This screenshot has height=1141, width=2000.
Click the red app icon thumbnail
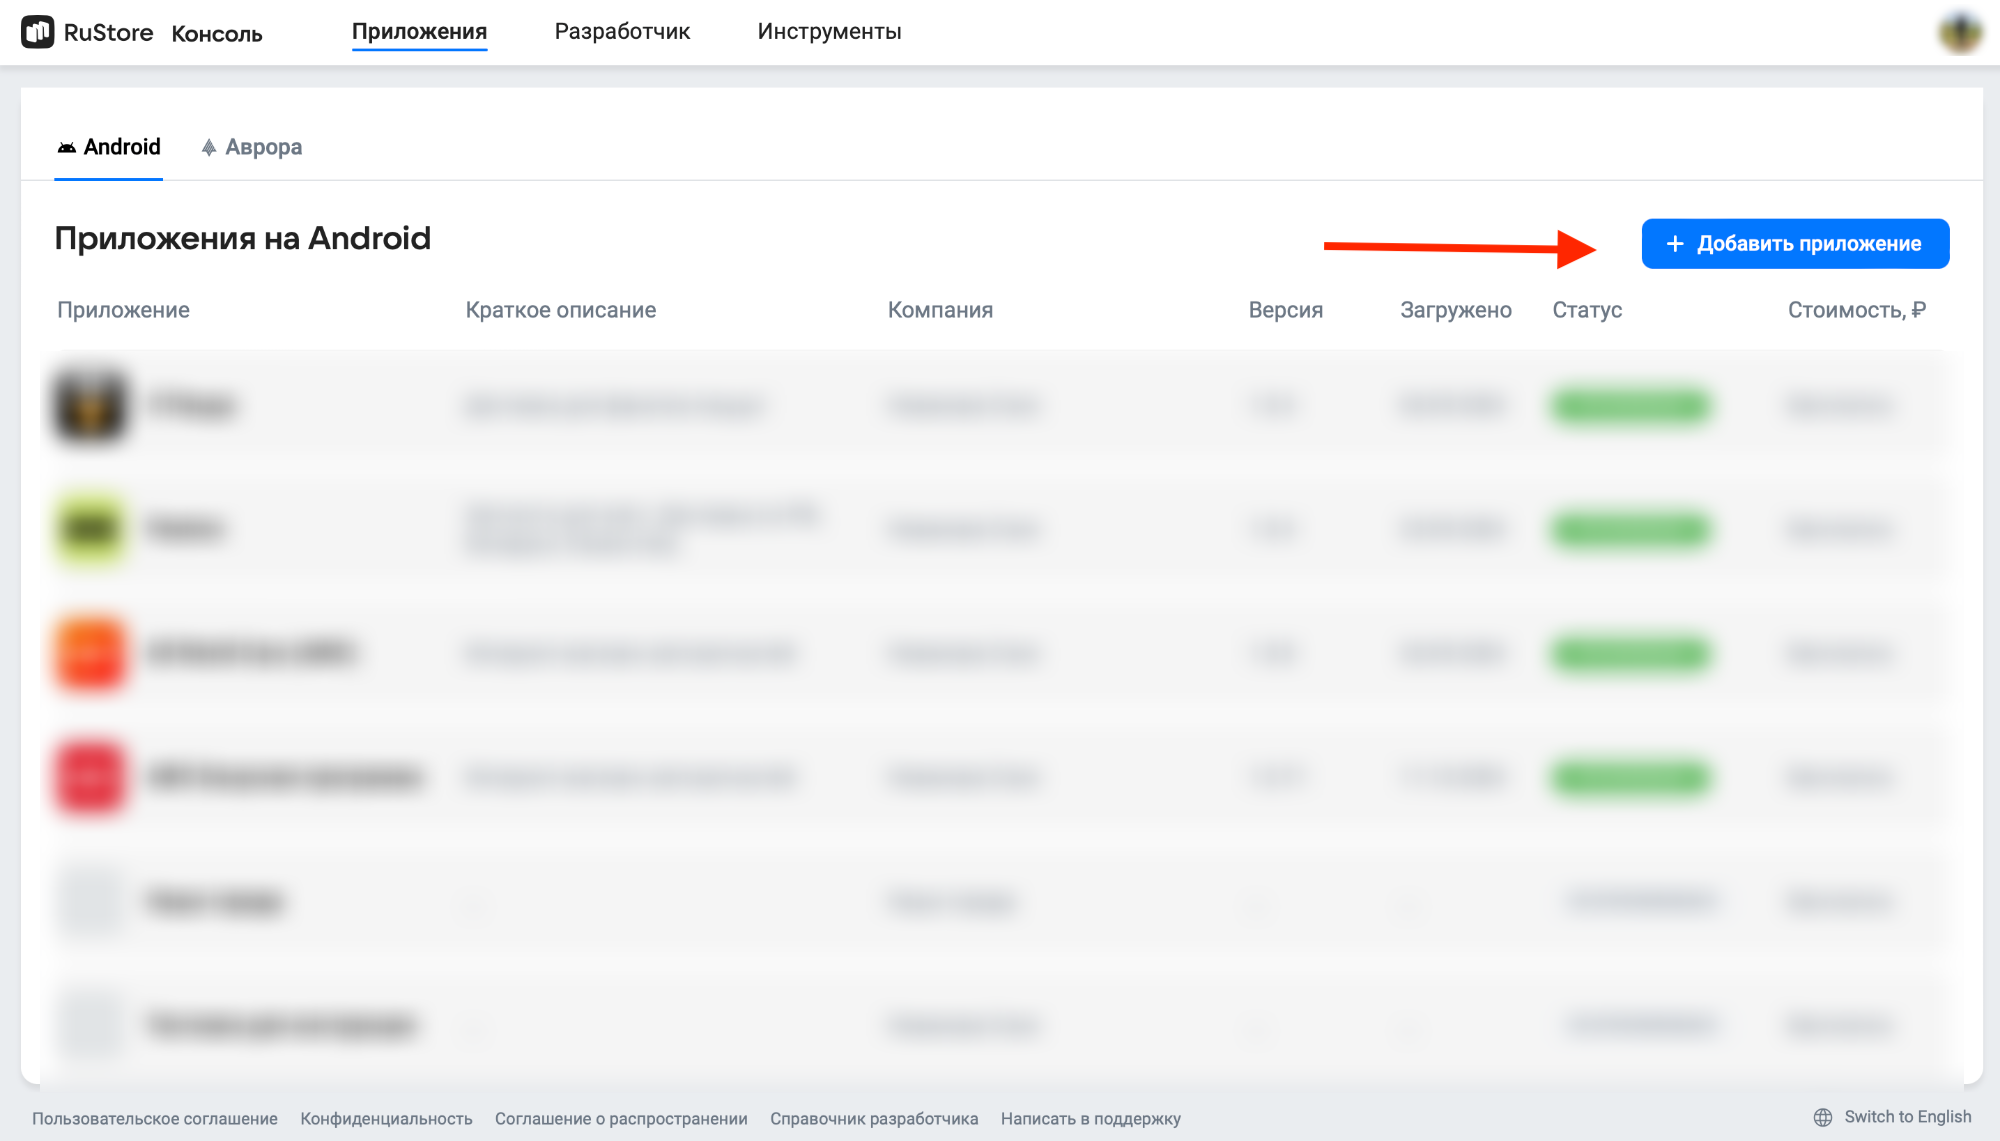pos(91,777)
